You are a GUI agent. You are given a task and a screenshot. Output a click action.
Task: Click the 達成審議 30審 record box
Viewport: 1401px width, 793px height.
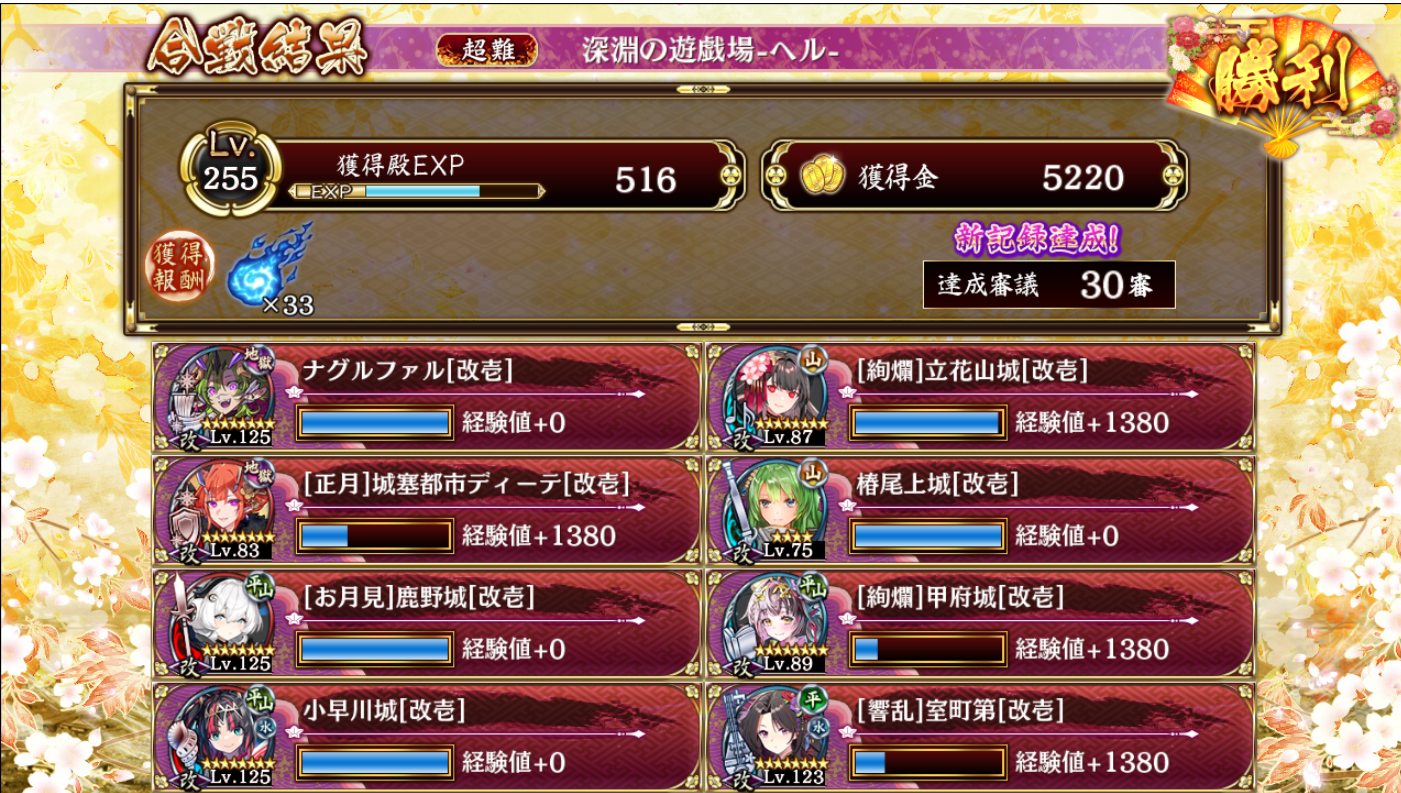(x=1048, y=285)
